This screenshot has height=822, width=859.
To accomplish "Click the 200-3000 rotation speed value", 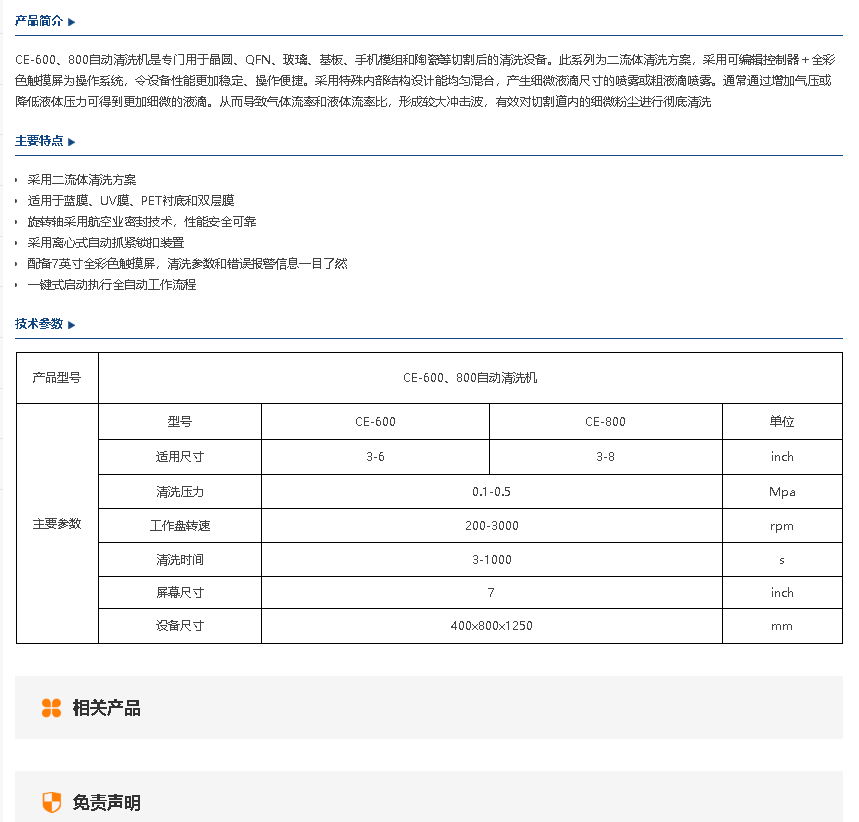I will 491,526.
